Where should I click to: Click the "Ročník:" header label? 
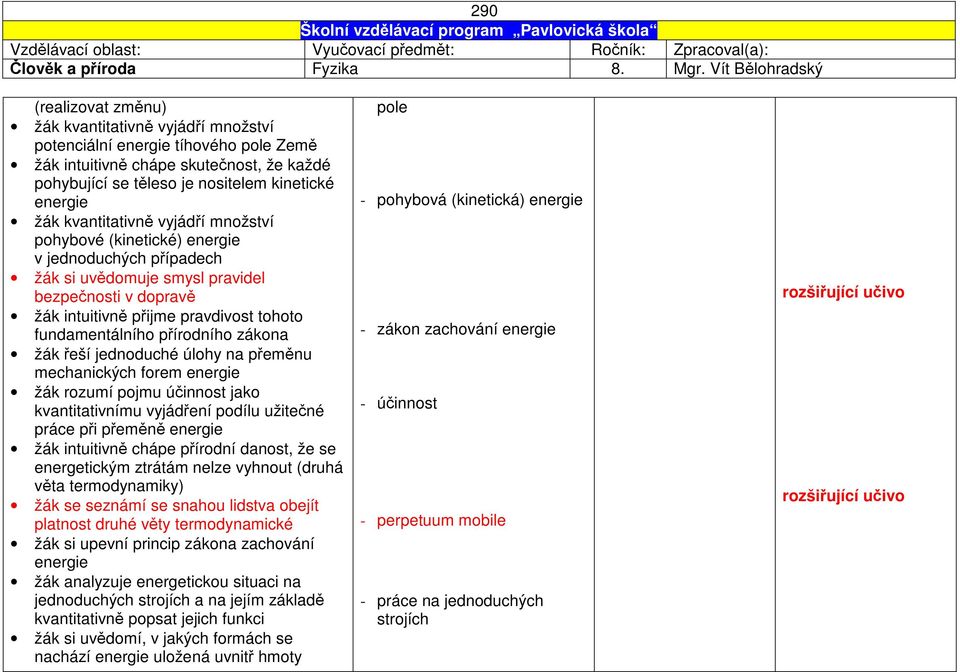tap(618, 50)
